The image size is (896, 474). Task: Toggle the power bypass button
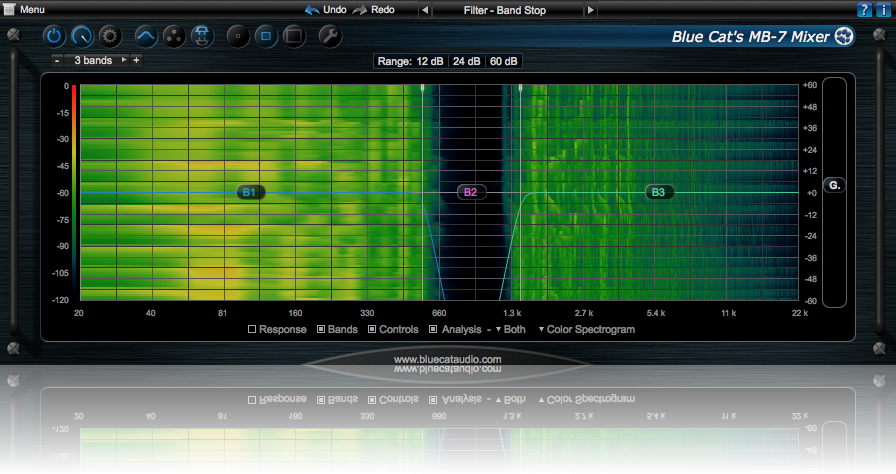pos(54,37)
